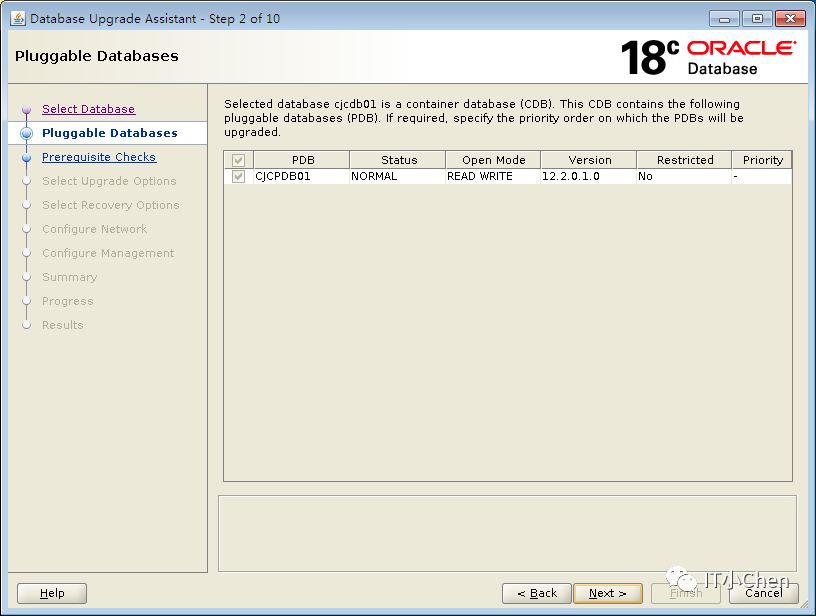
Task: Toggle the select-all checkbox in the PDB table header
Action: point(238,160)
